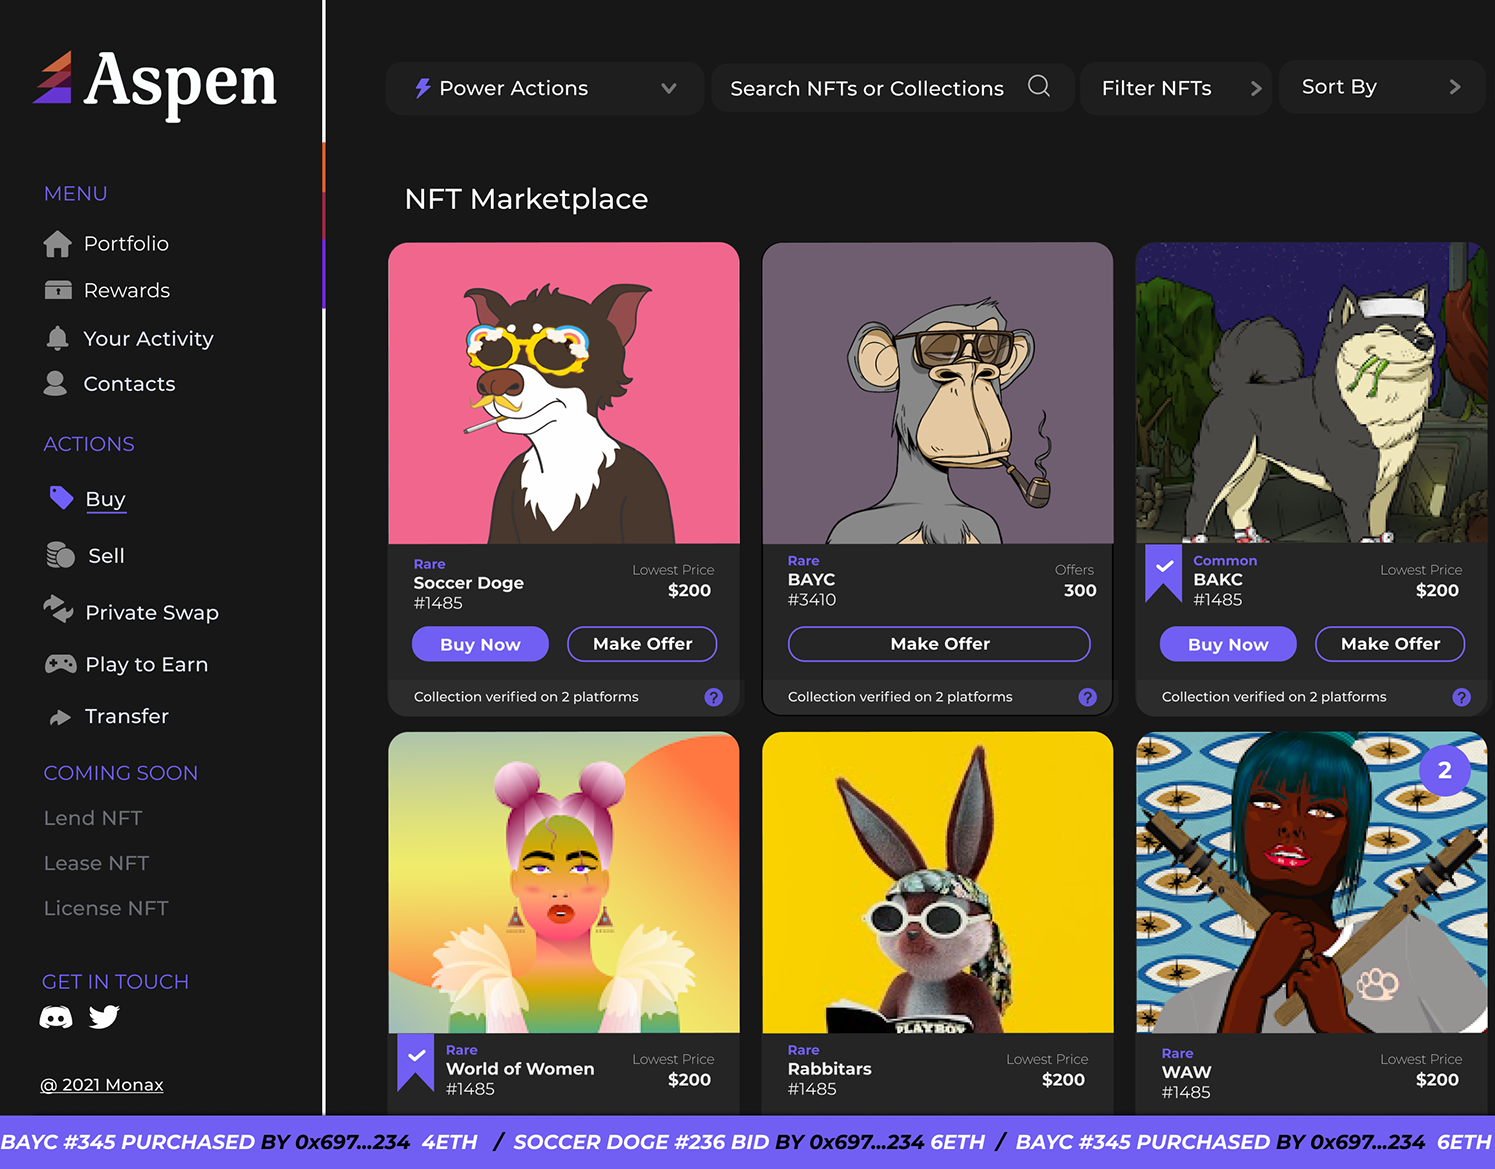This screenshot has height=1169, width=1495.
Task: Click the Play to Earn gamepad icon
Action: 60,664
